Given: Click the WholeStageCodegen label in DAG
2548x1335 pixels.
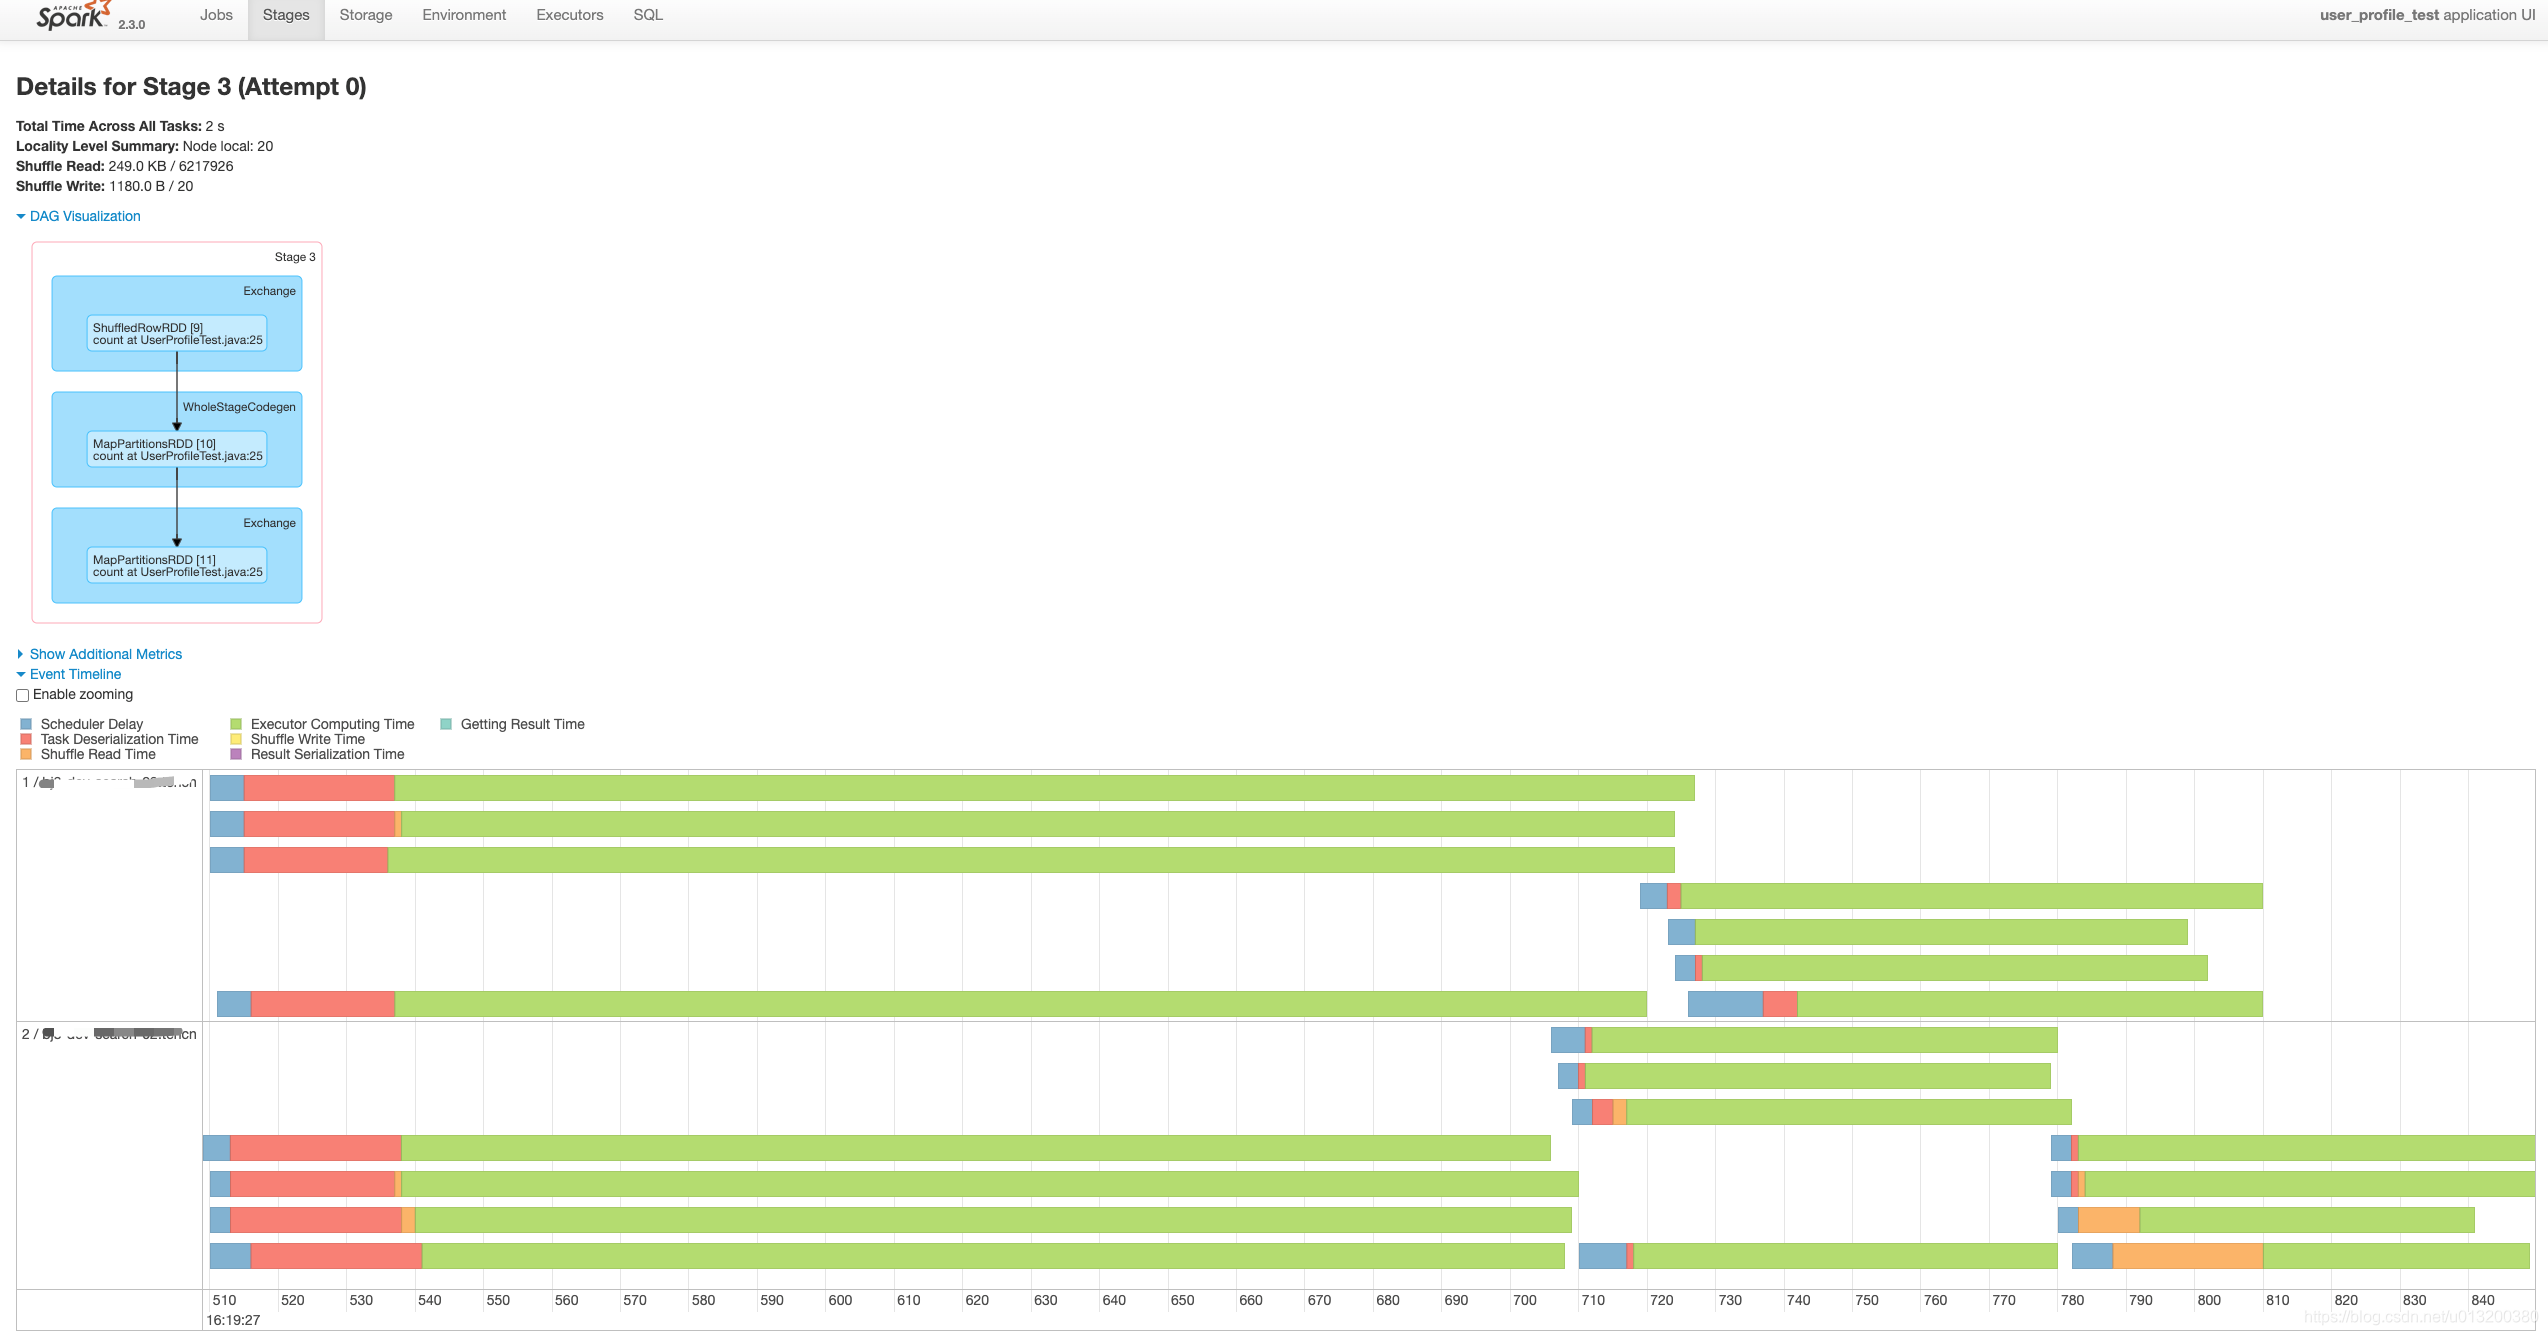Looking at the screenshot, I should tap(239, 407).
